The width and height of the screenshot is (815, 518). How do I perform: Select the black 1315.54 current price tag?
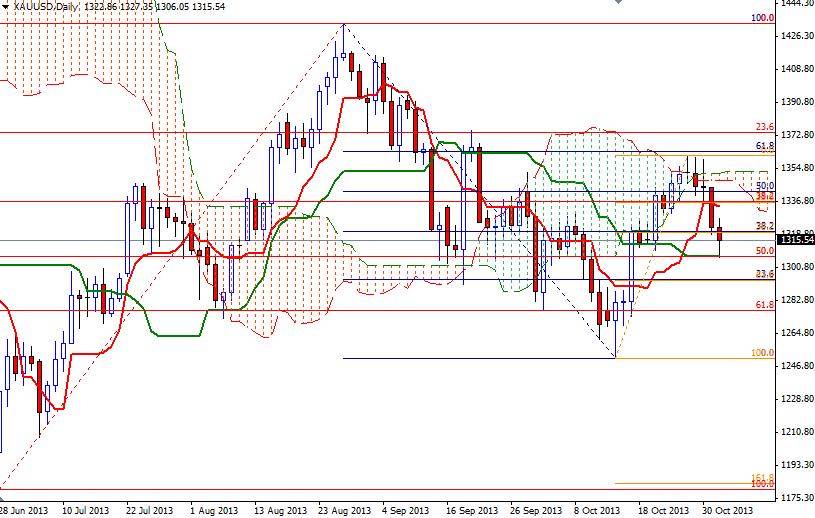pyautogui.click(x=796, y=239)
